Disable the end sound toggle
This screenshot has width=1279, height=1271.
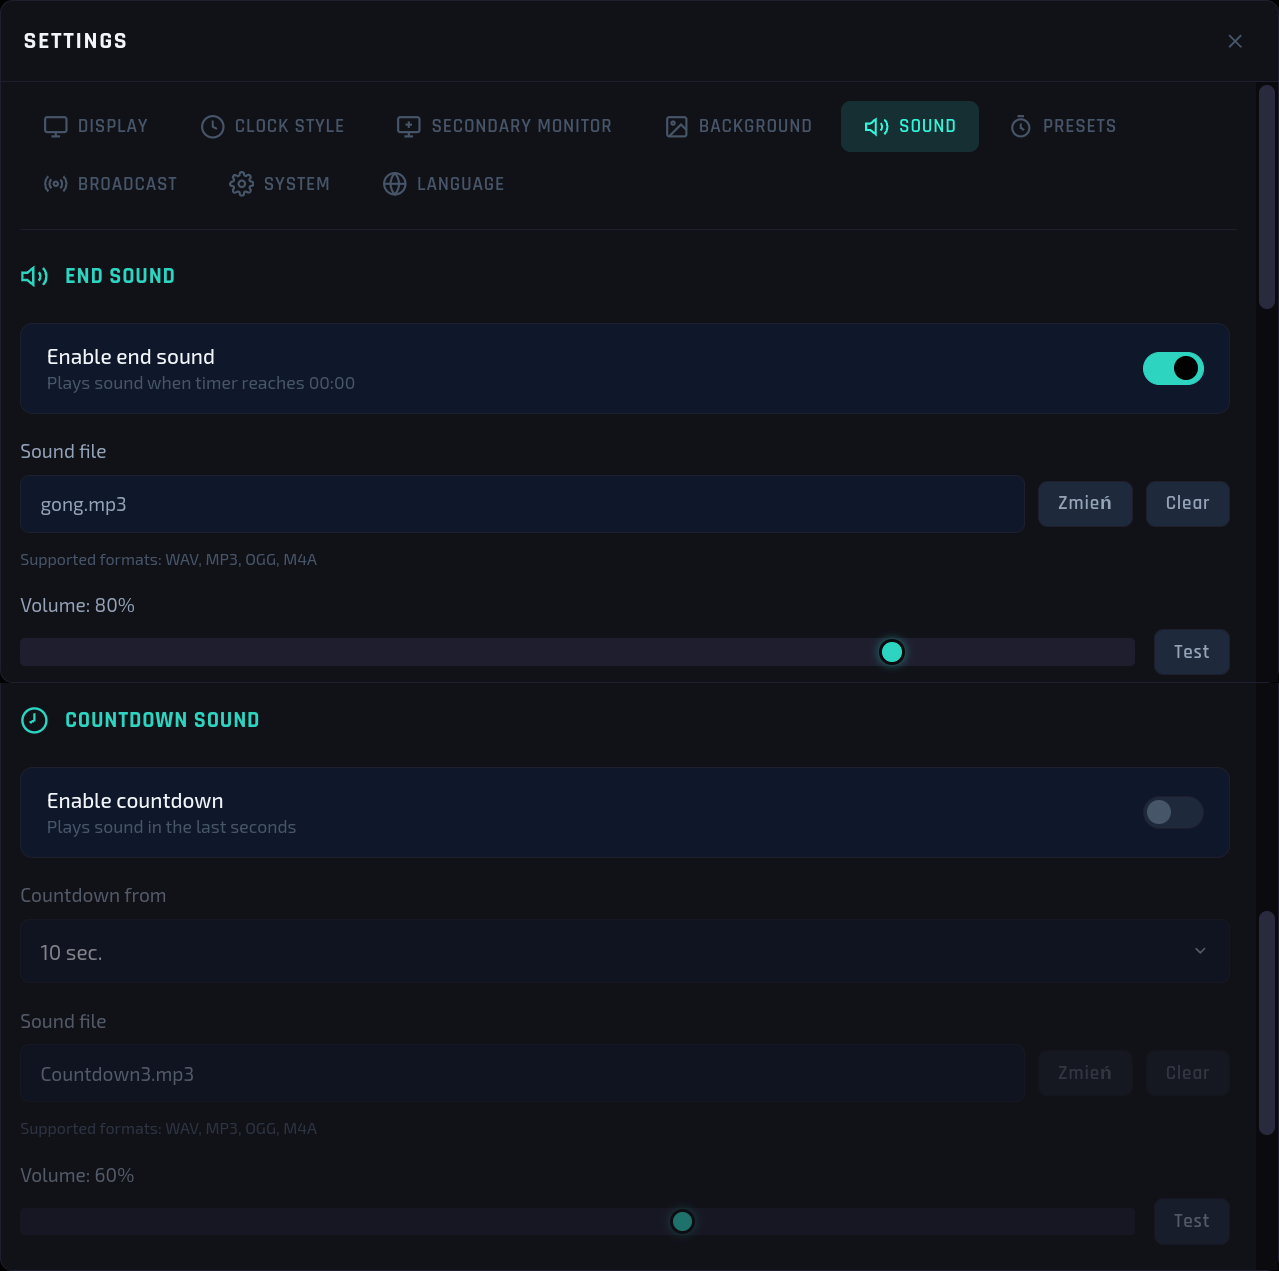[x=1173, y=368]
